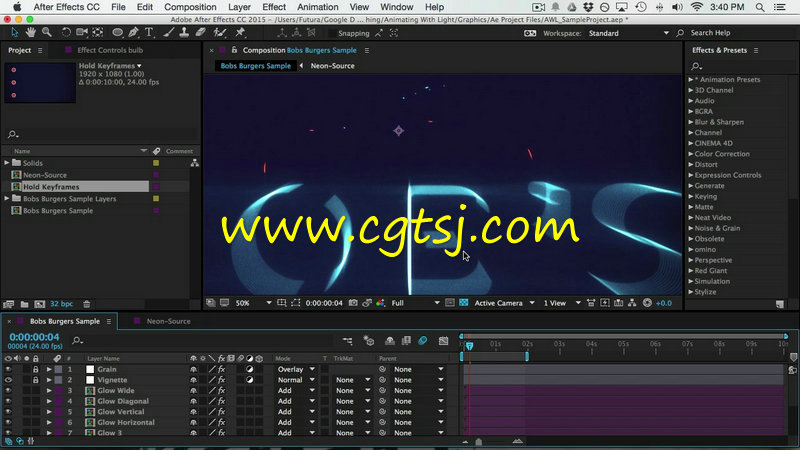Click viewer timecode 0:00:00:04
The width and height of the screenshot is (800, 450).
pyautogui.click(x=324, y=303)
